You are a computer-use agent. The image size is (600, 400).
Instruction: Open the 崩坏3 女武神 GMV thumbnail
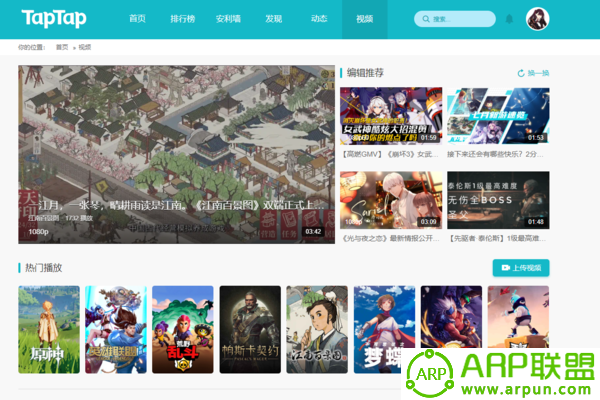pos(391,116)
